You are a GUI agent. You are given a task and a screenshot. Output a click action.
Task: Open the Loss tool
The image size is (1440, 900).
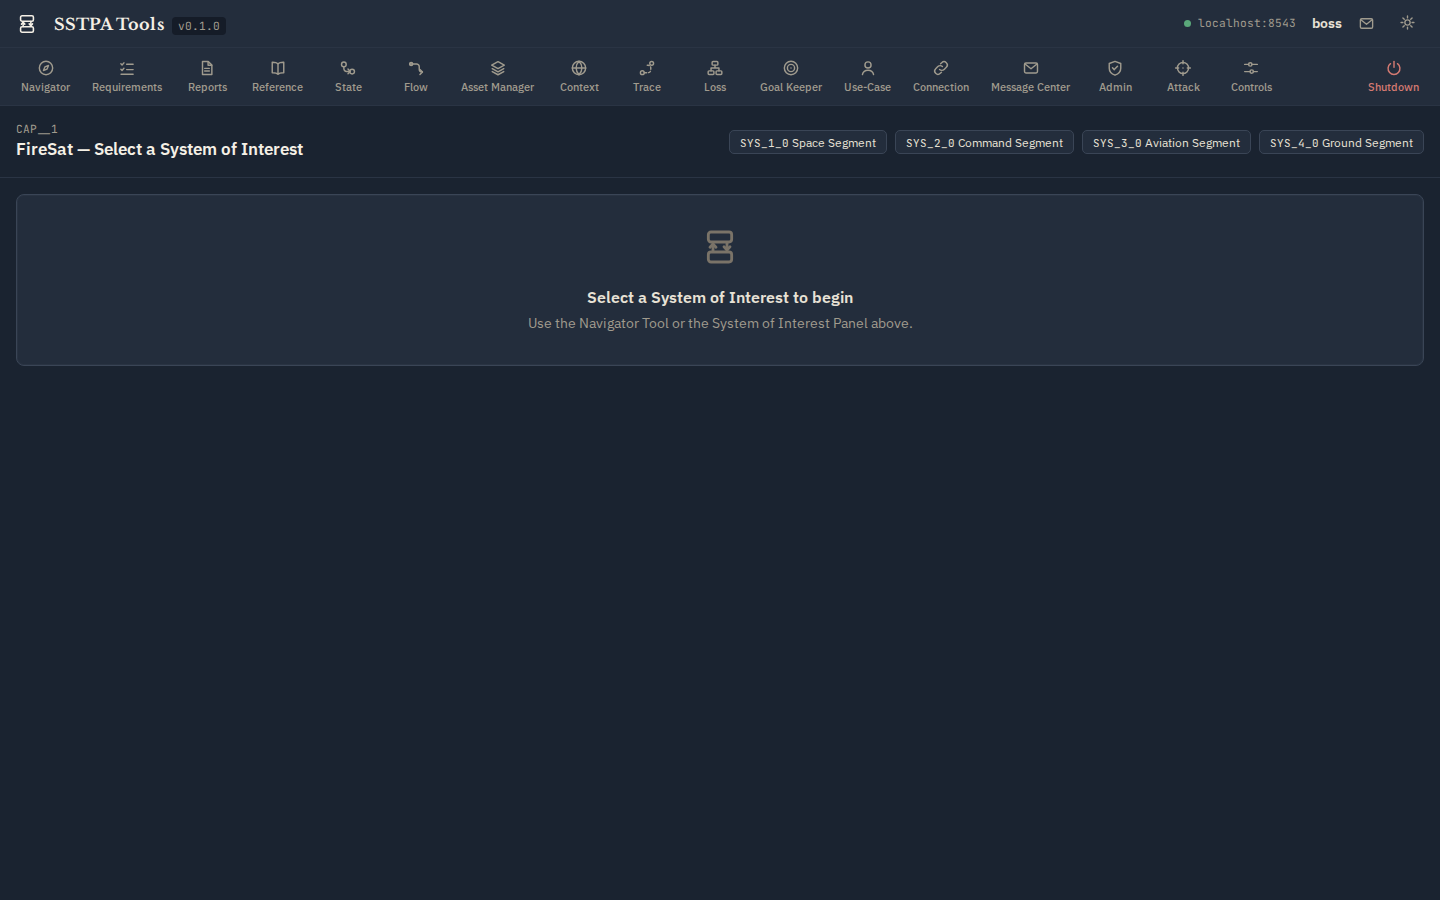click(715, 76)
